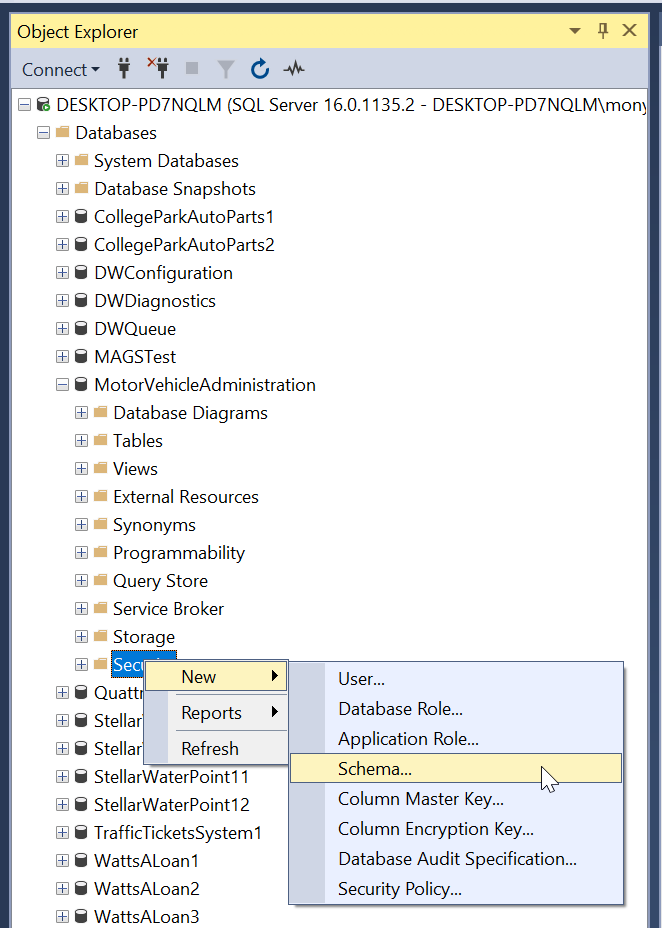The height and width of the screenshot is (928, 662).
Task: Select Security Policy... menu item
Action: [456, 889]
